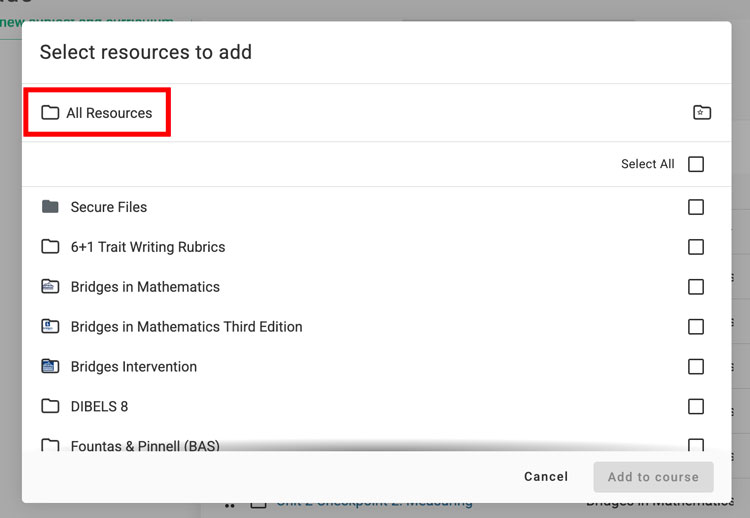Select the All Resources breadcrumb

point(109,113)
